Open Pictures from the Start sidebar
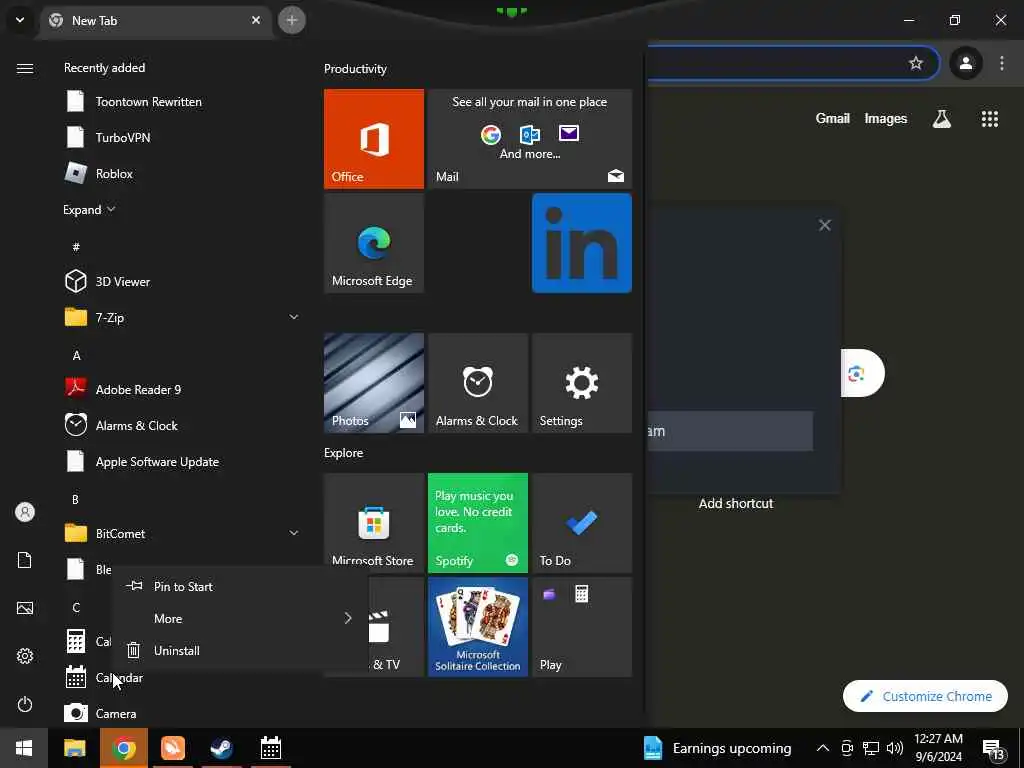This screenshot has height=768, width=1024. (25, 608)
